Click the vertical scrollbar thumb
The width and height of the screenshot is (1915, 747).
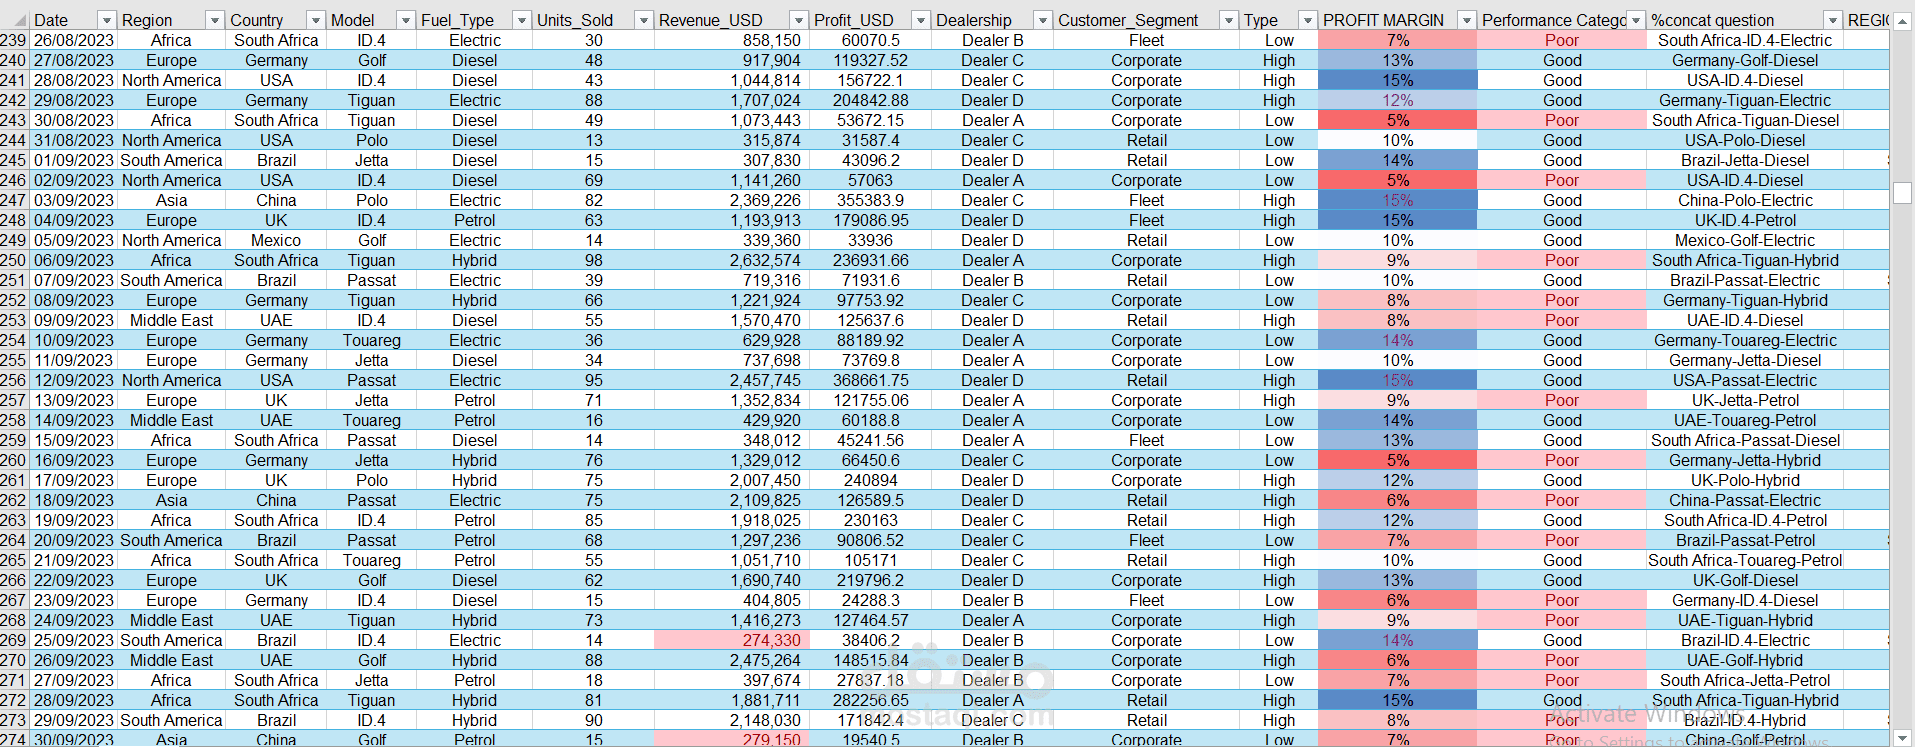pyautogui.click(x=1903, y=193)
